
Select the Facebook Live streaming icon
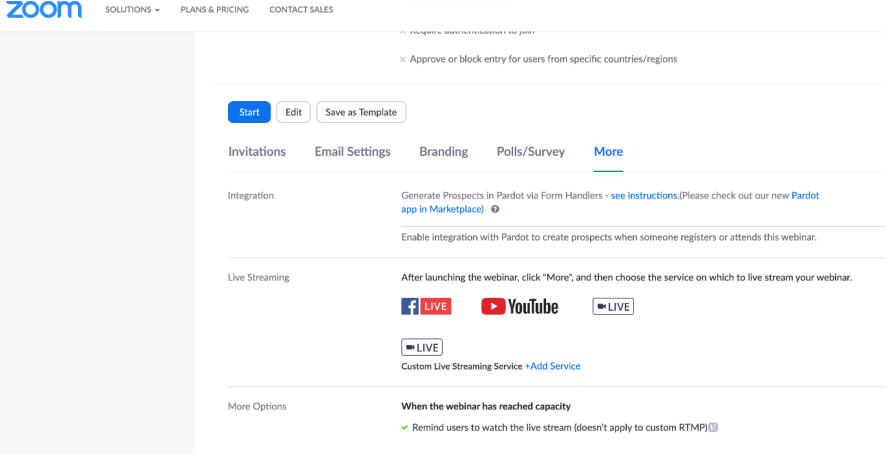click(x=426, y=306)
